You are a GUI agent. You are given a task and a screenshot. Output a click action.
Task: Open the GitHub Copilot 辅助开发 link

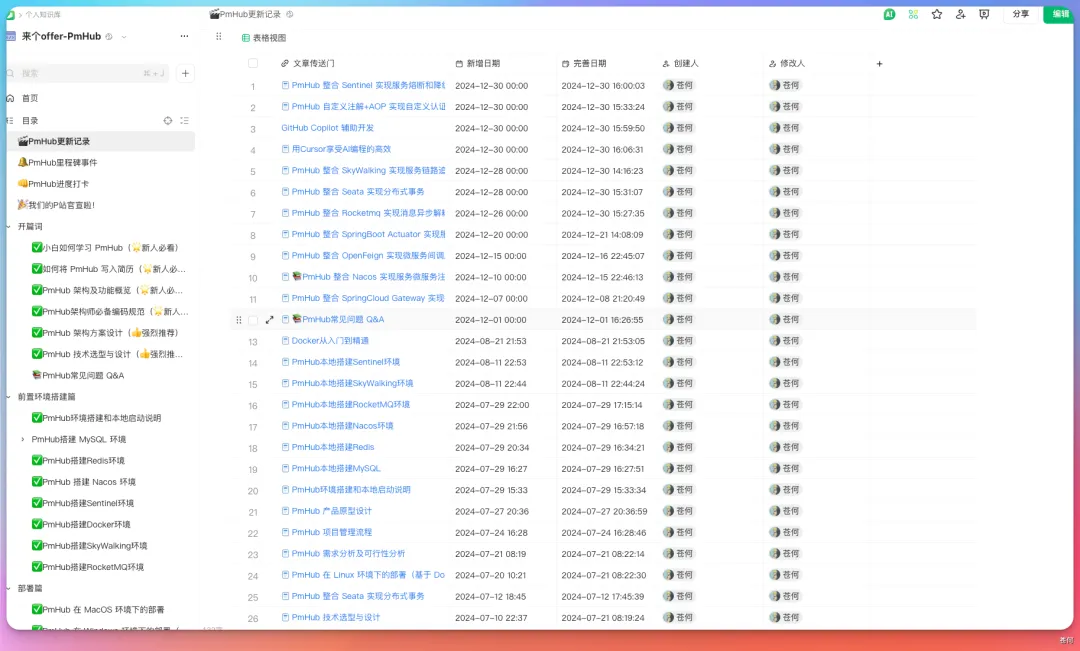[x=327, y=128]
